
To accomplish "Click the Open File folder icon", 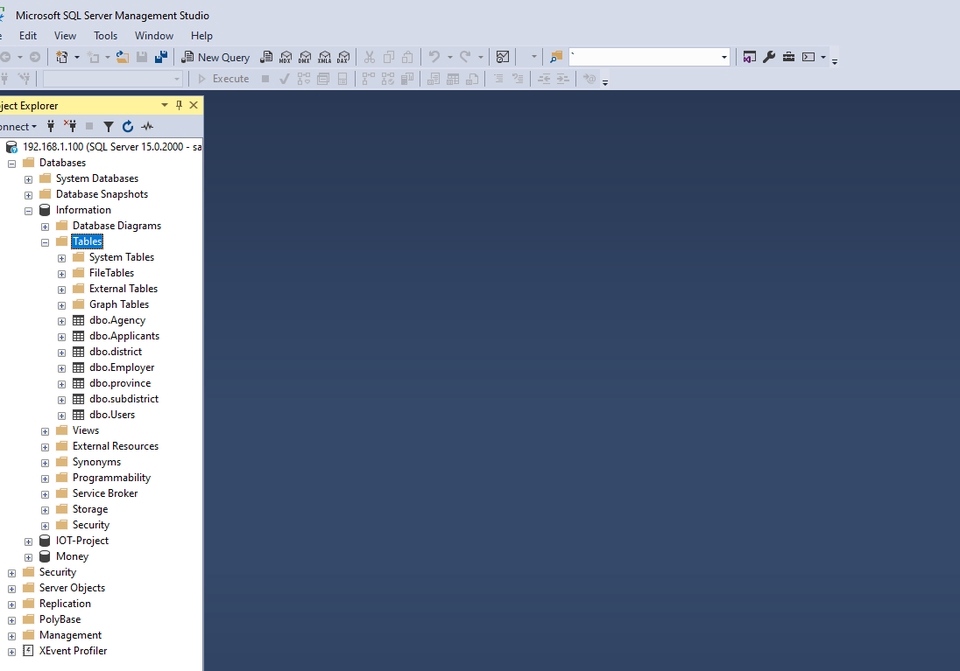I will 122,57.
